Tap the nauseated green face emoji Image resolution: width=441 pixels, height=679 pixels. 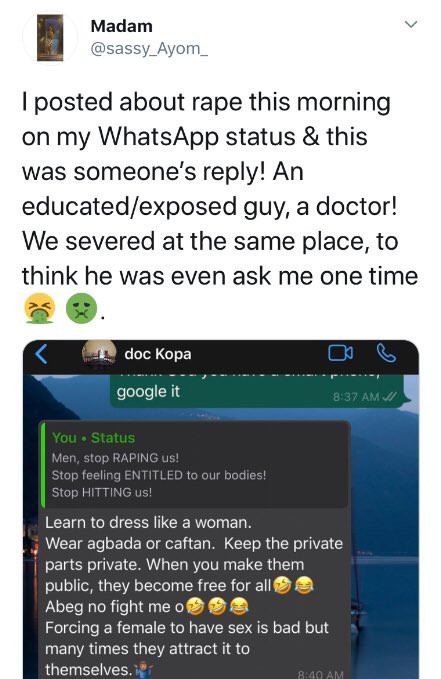81,308
